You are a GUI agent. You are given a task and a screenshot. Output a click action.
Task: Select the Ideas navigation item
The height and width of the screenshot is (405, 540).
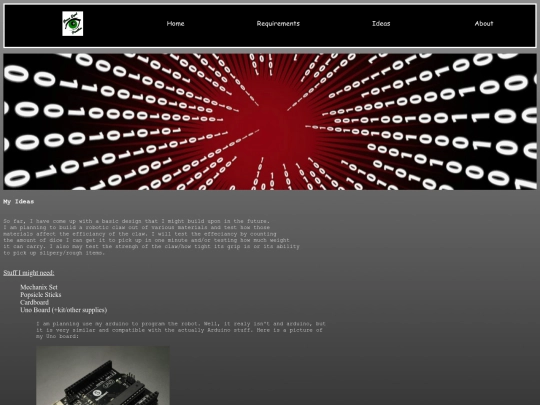coord(381,24)
